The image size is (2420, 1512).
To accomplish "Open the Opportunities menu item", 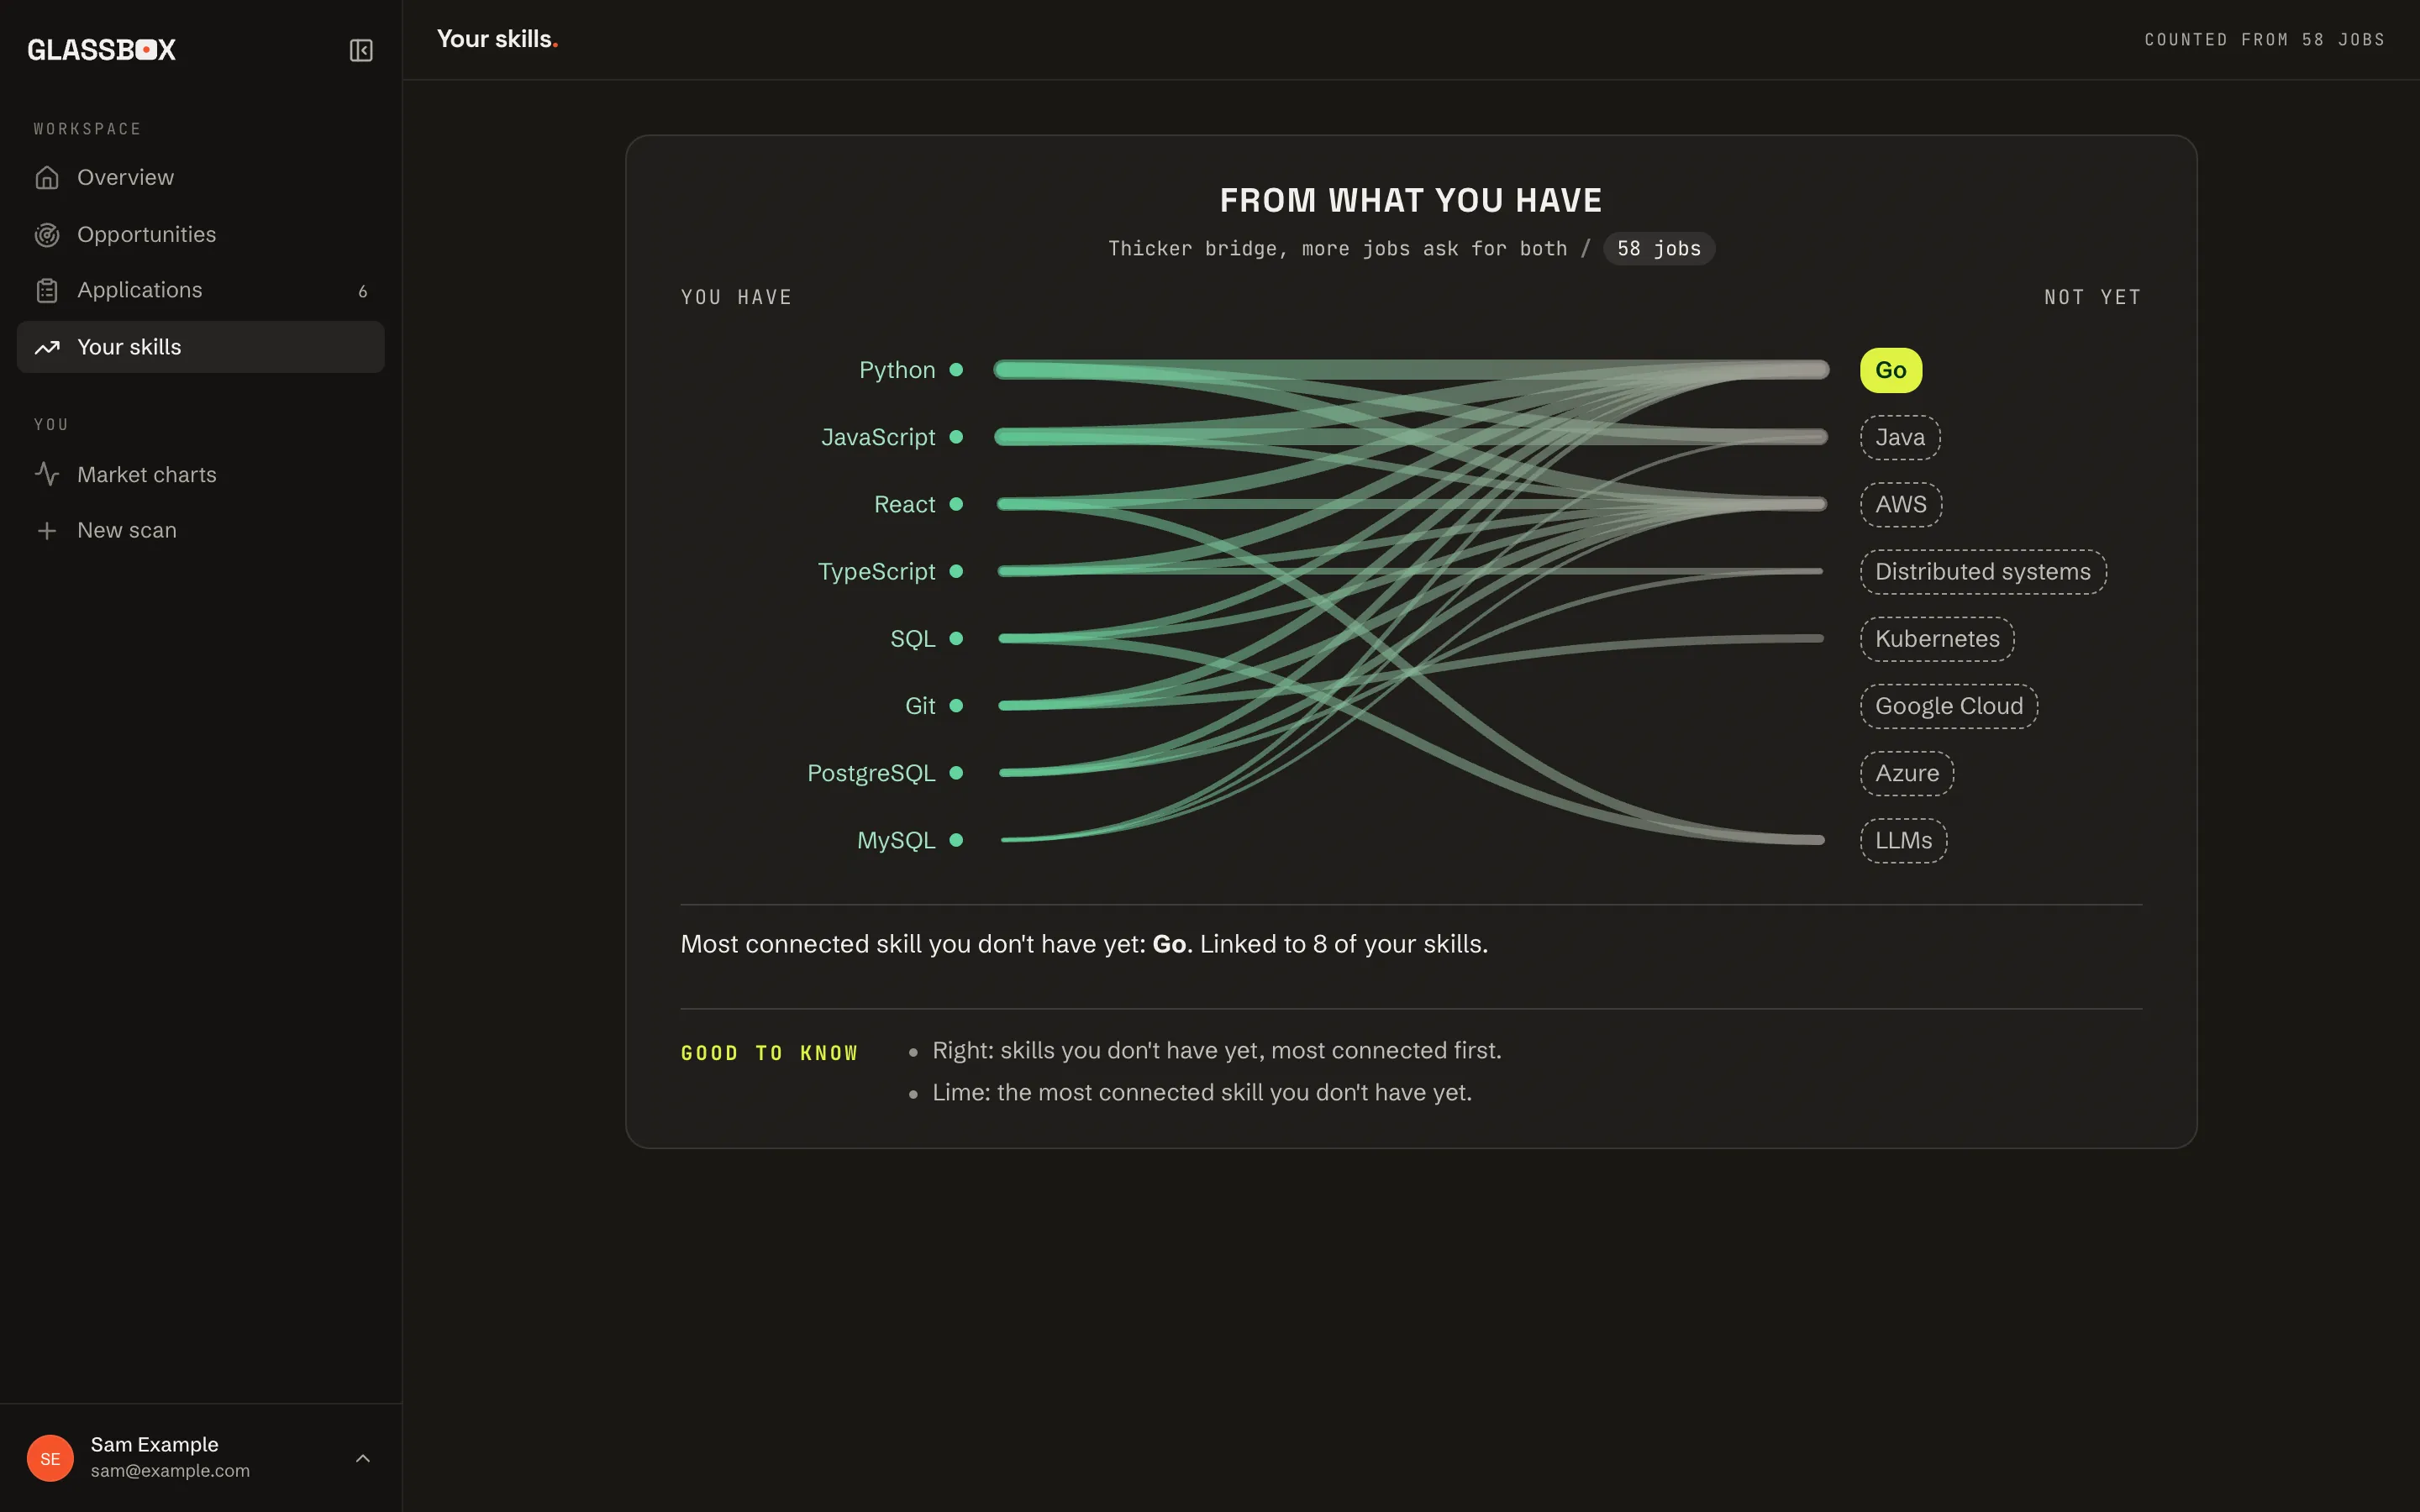I will pos(201,235).
